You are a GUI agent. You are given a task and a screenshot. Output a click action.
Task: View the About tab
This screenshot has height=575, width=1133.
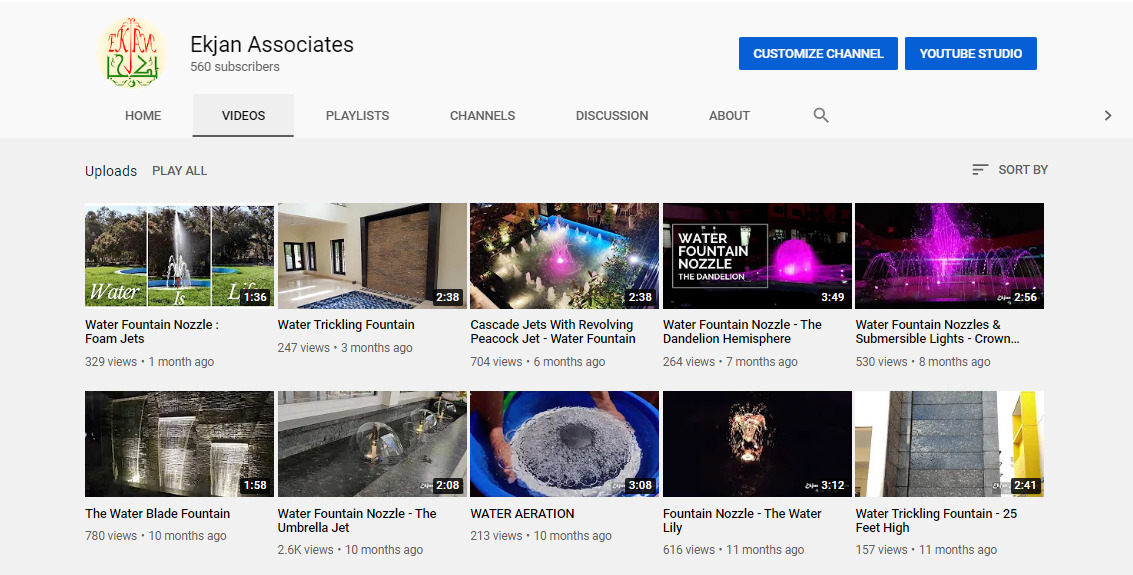coord(729,116)
